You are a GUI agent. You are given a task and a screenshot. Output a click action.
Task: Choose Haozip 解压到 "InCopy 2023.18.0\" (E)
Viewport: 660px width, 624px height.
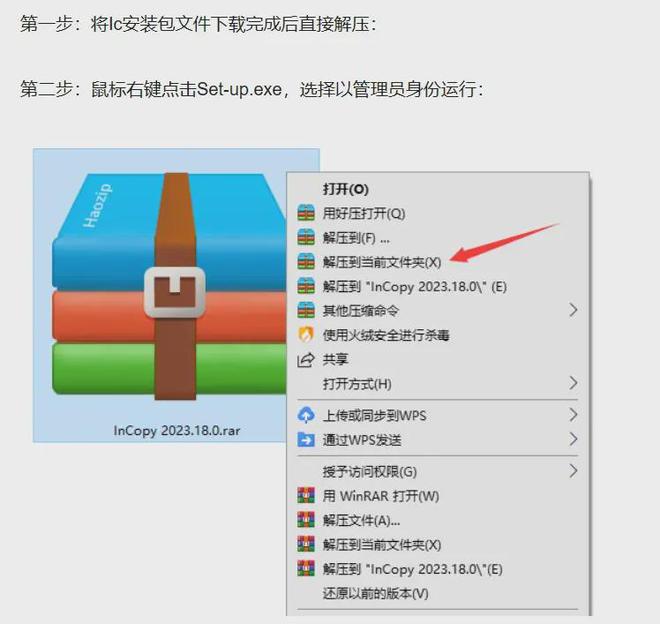pyautogui.click(x=438, y=286)
